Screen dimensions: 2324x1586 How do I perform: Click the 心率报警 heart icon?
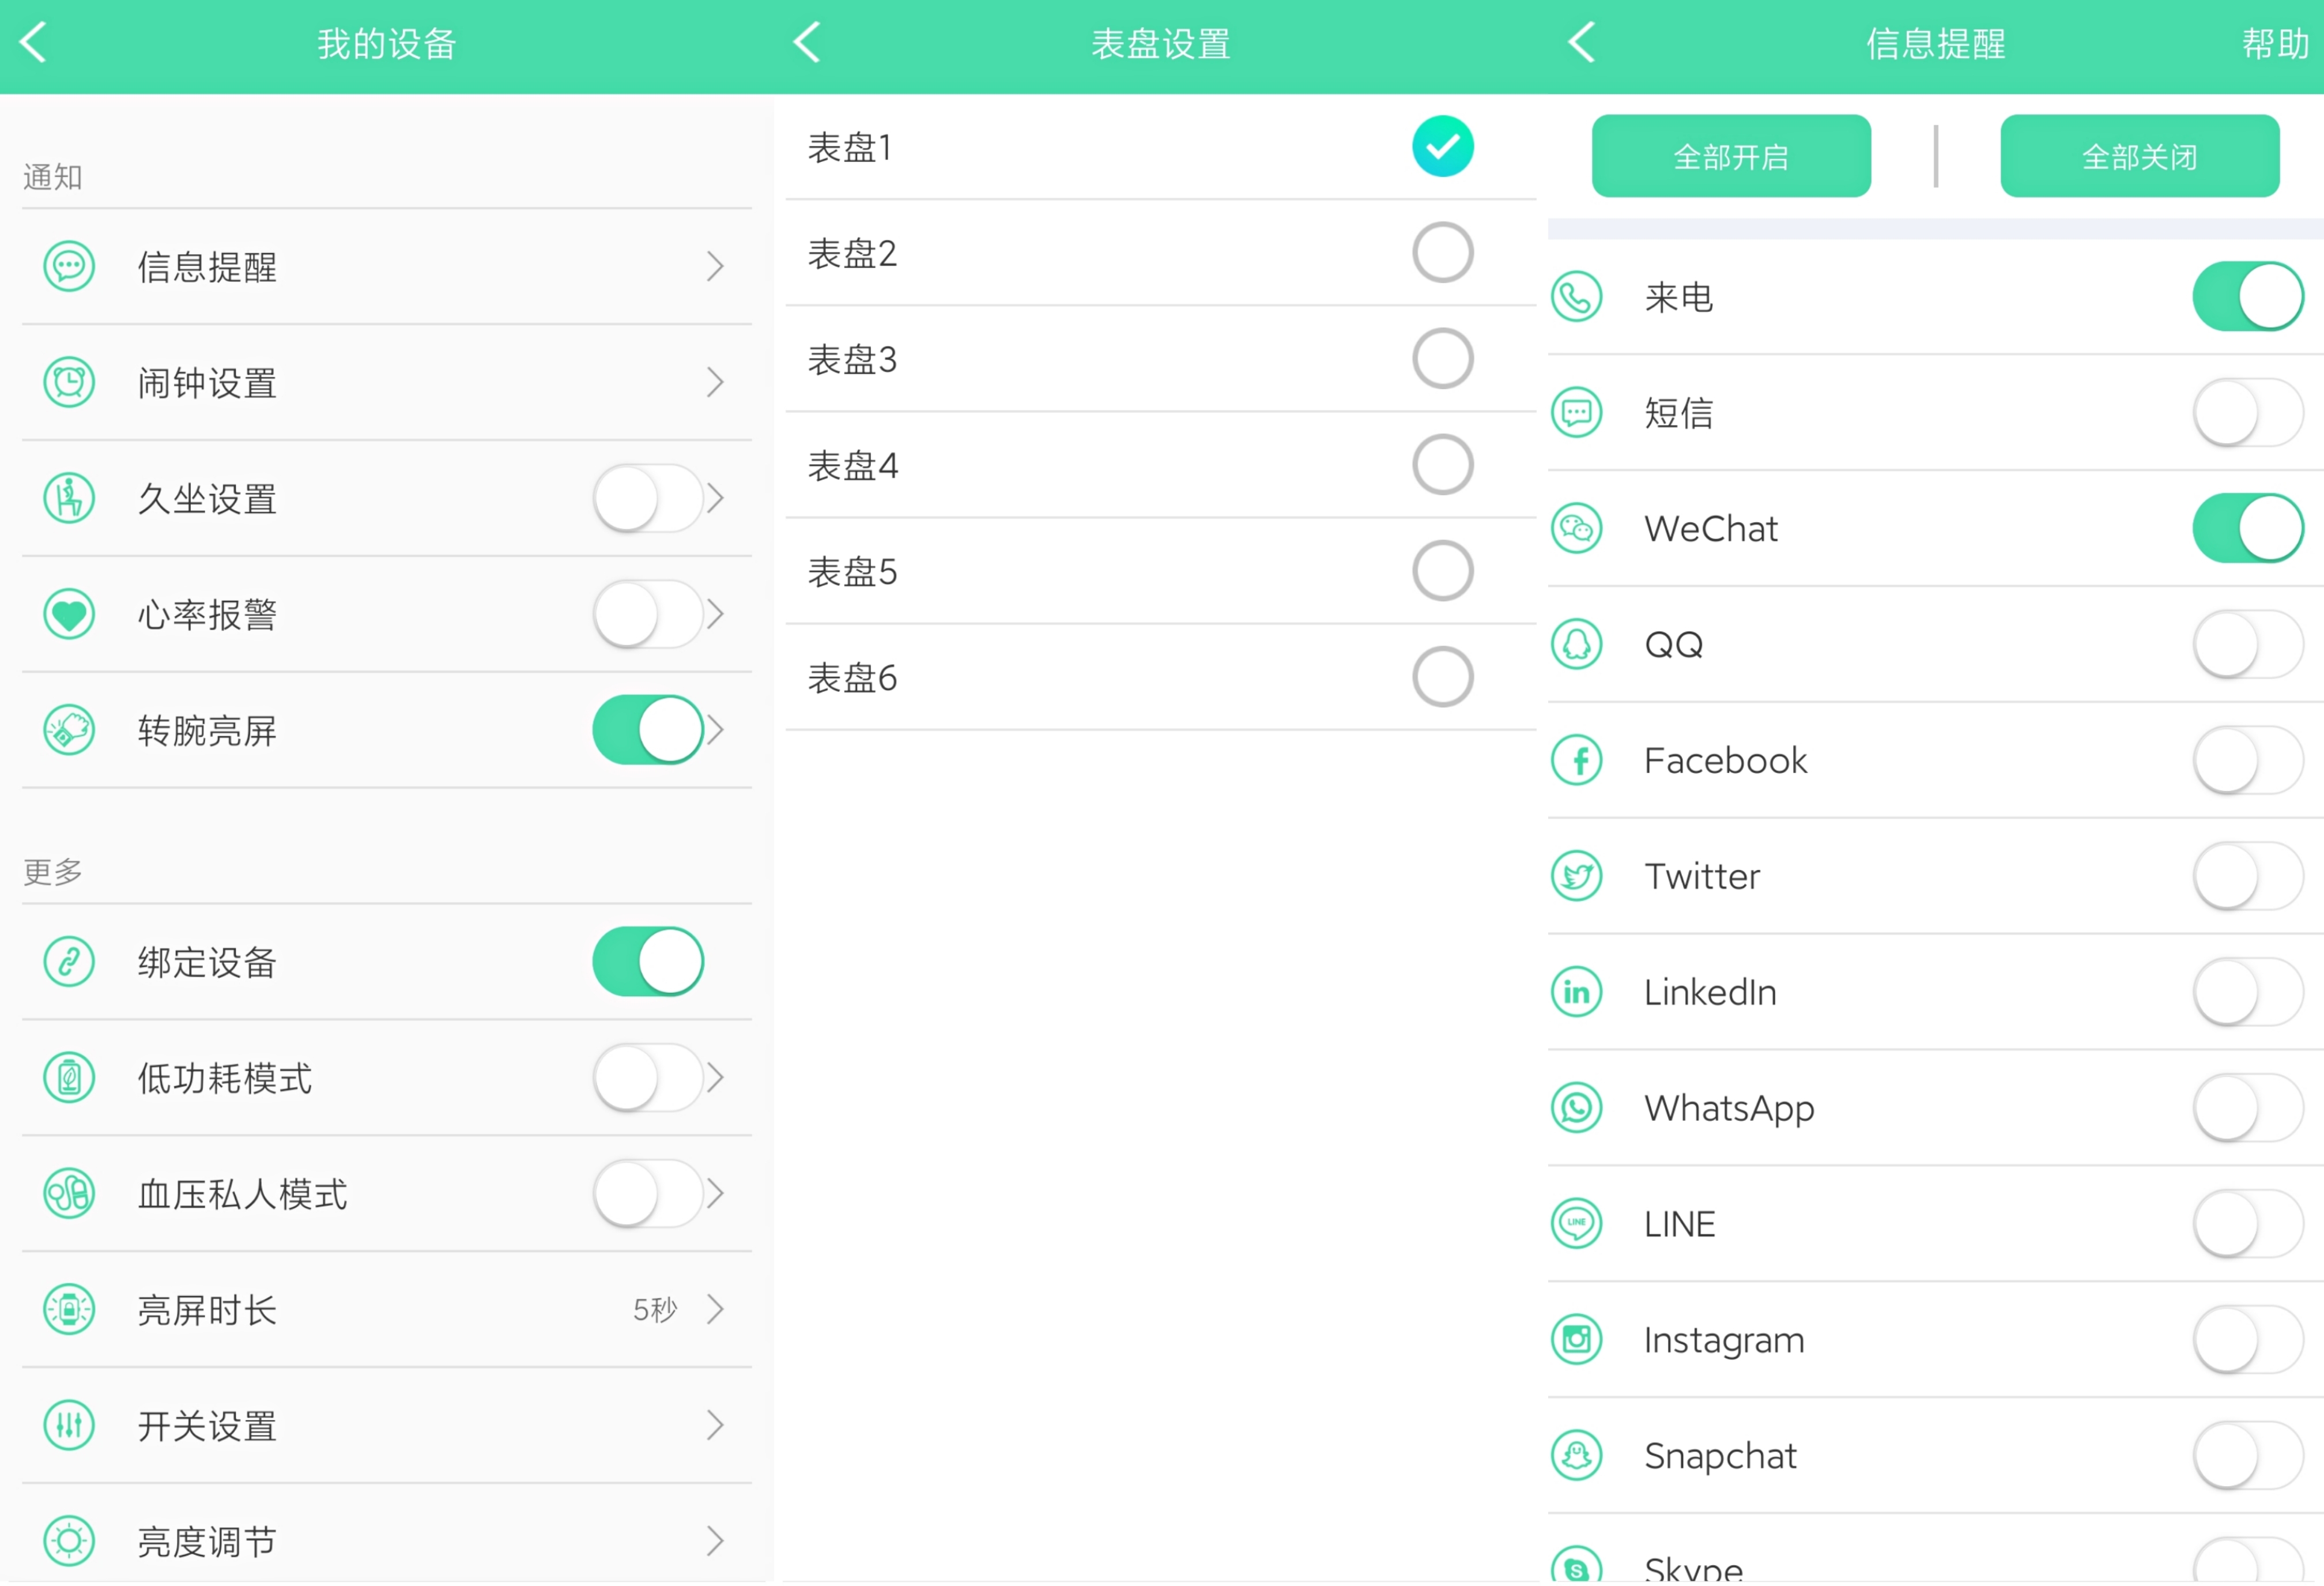[69, 614]
